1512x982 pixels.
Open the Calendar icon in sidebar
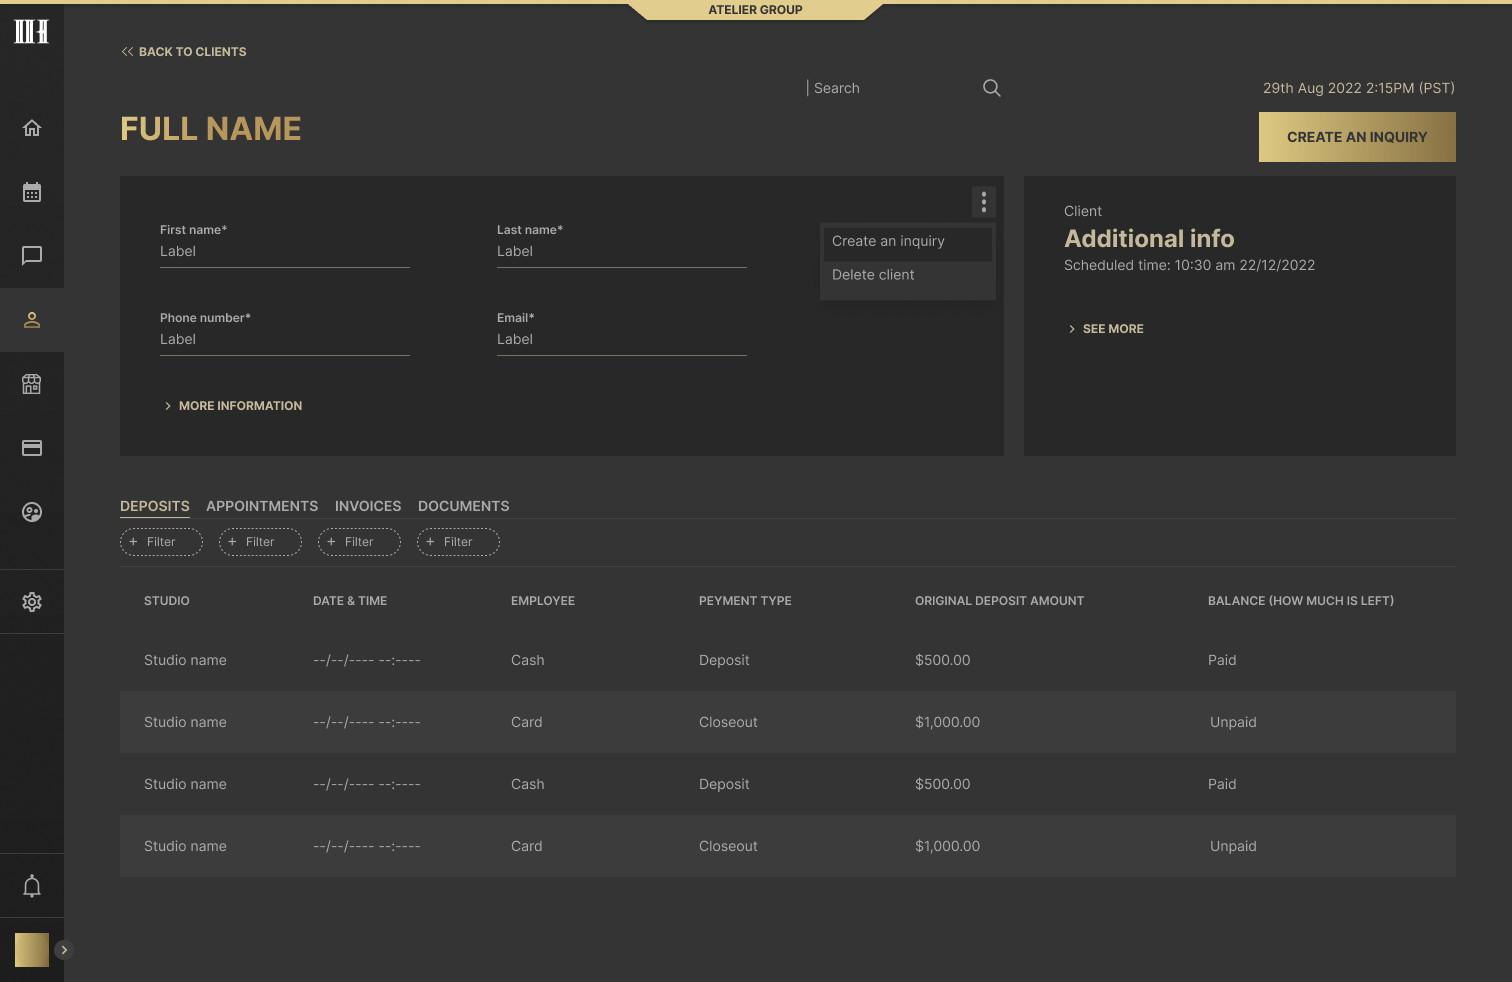[32, 192]
